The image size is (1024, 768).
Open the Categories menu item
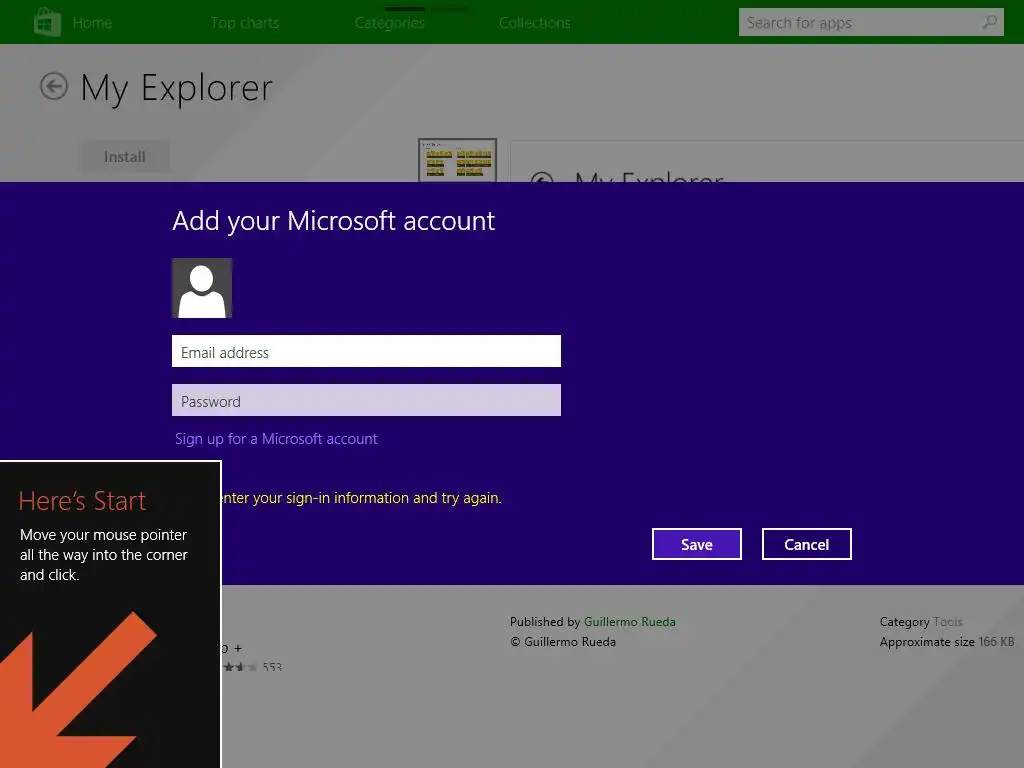tap(390, 23)
